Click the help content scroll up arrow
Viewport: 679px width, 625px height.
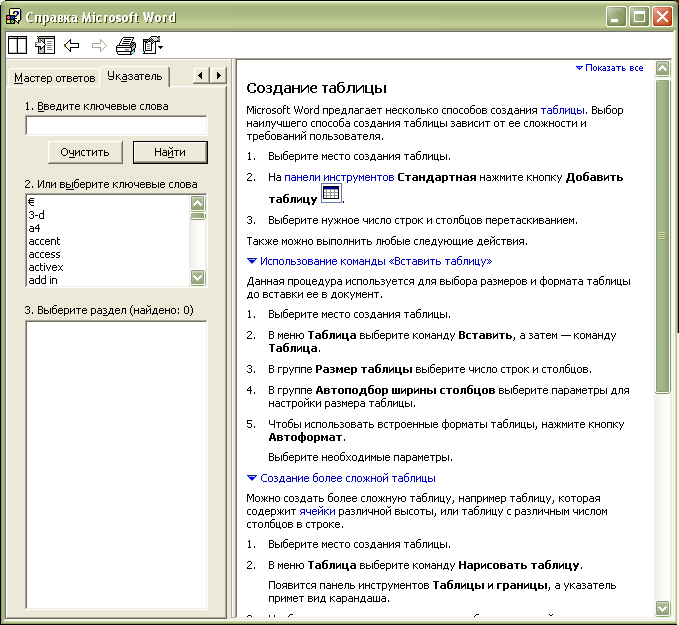662,68
